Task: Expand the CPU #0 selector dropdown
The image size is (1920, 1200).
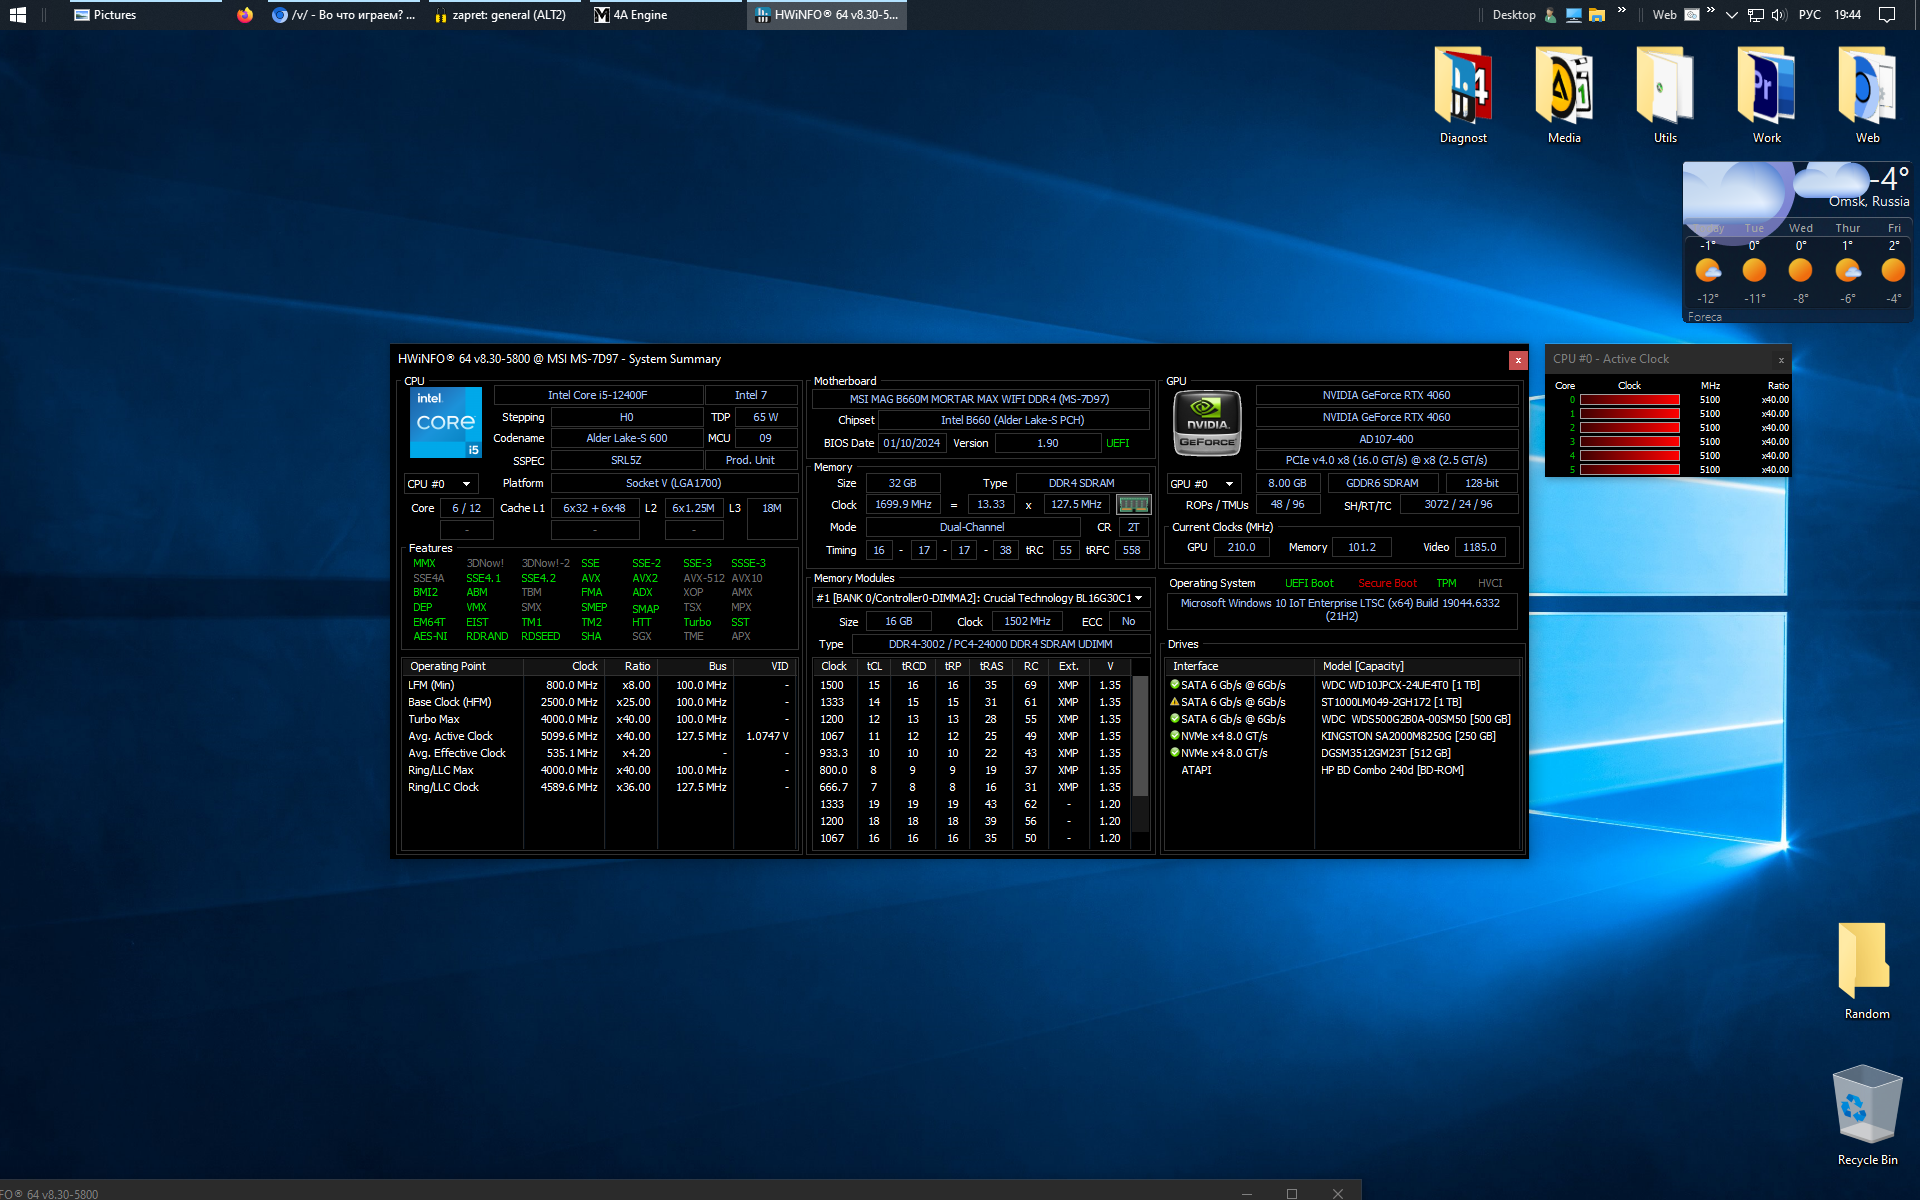Action: coord(441,484)
